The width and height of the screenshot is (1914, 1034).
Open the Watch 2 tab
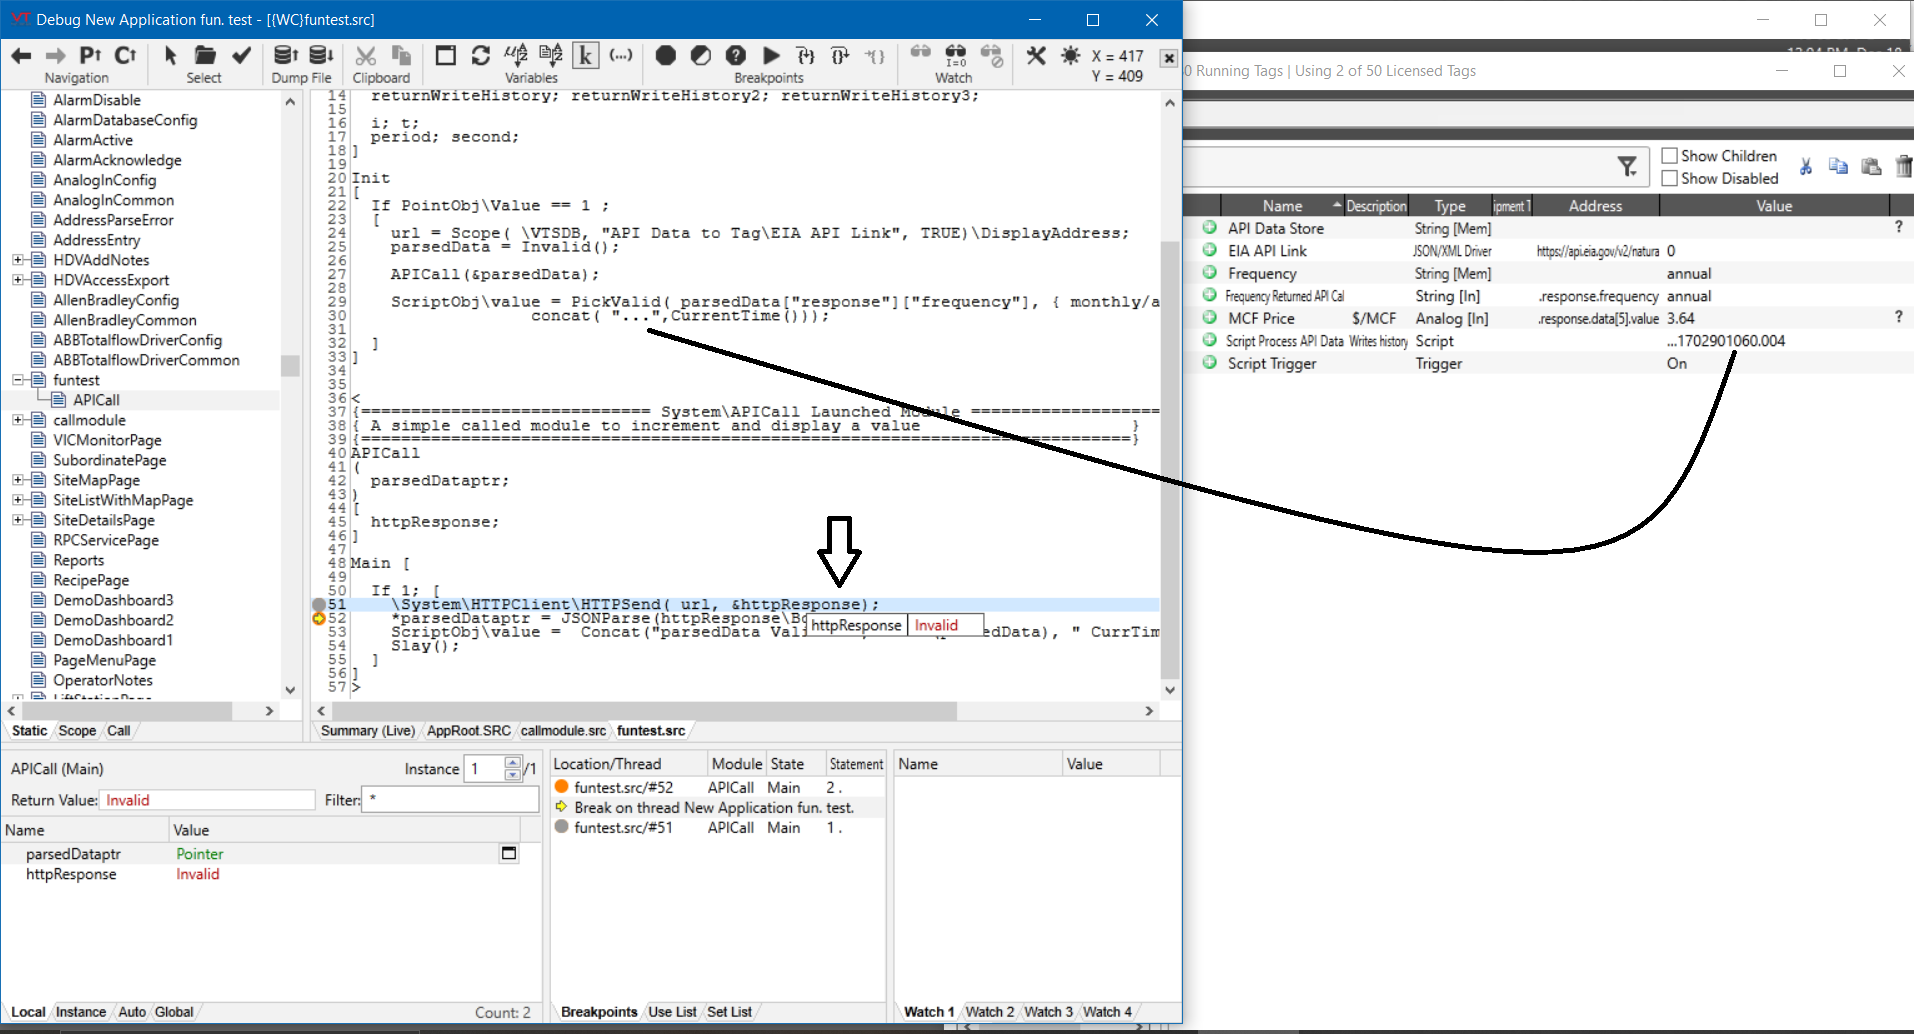point(989,1012)
